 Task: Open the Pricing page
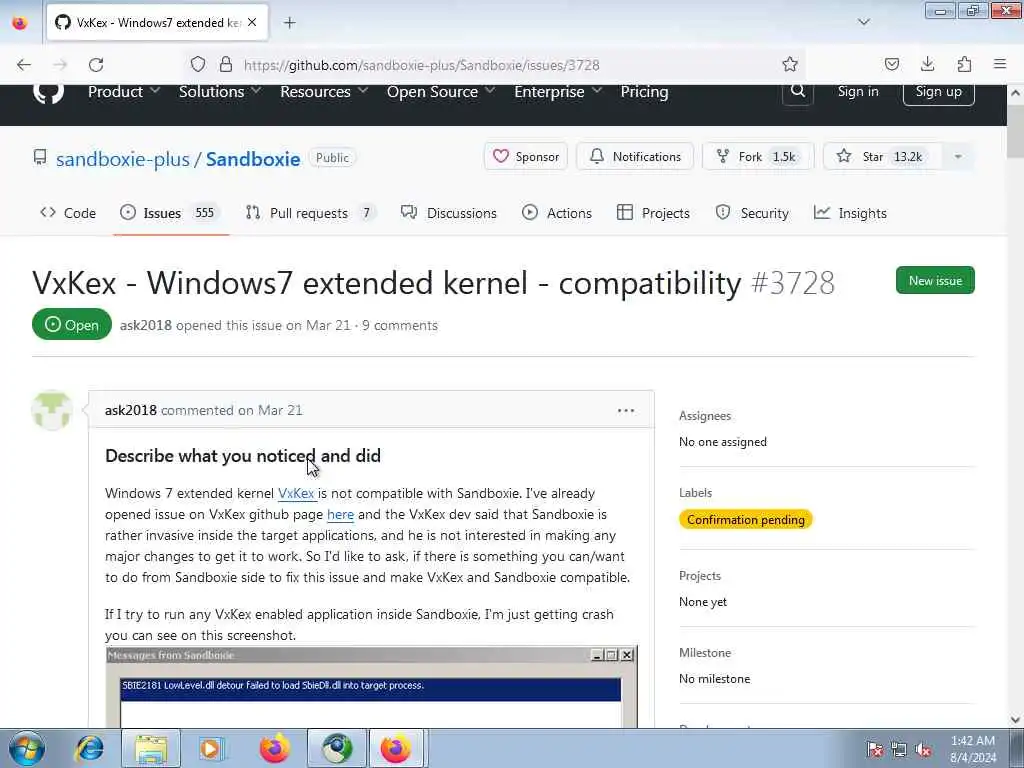[644, 92]
